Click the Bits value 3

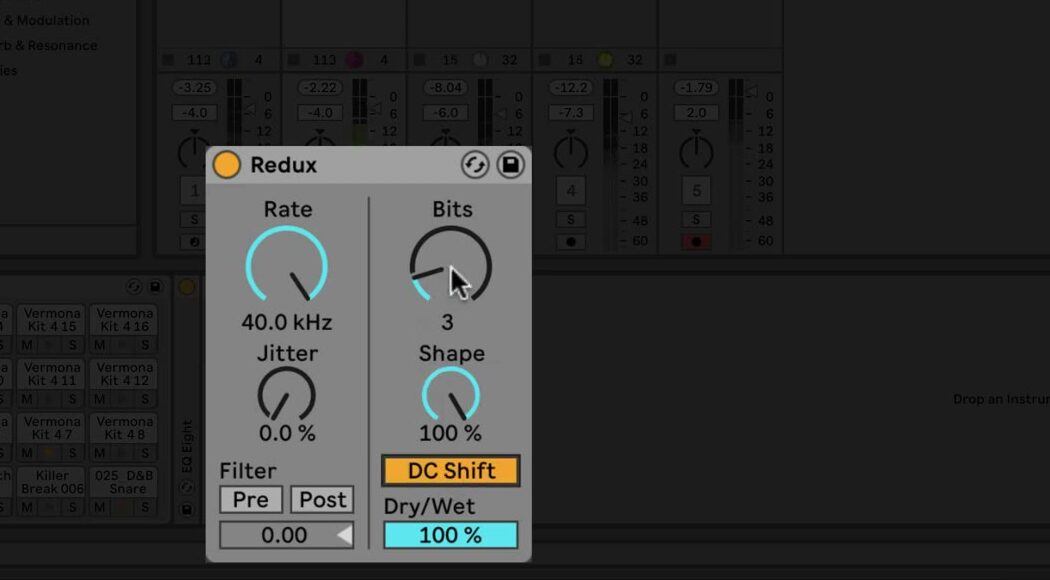[447, 322]
